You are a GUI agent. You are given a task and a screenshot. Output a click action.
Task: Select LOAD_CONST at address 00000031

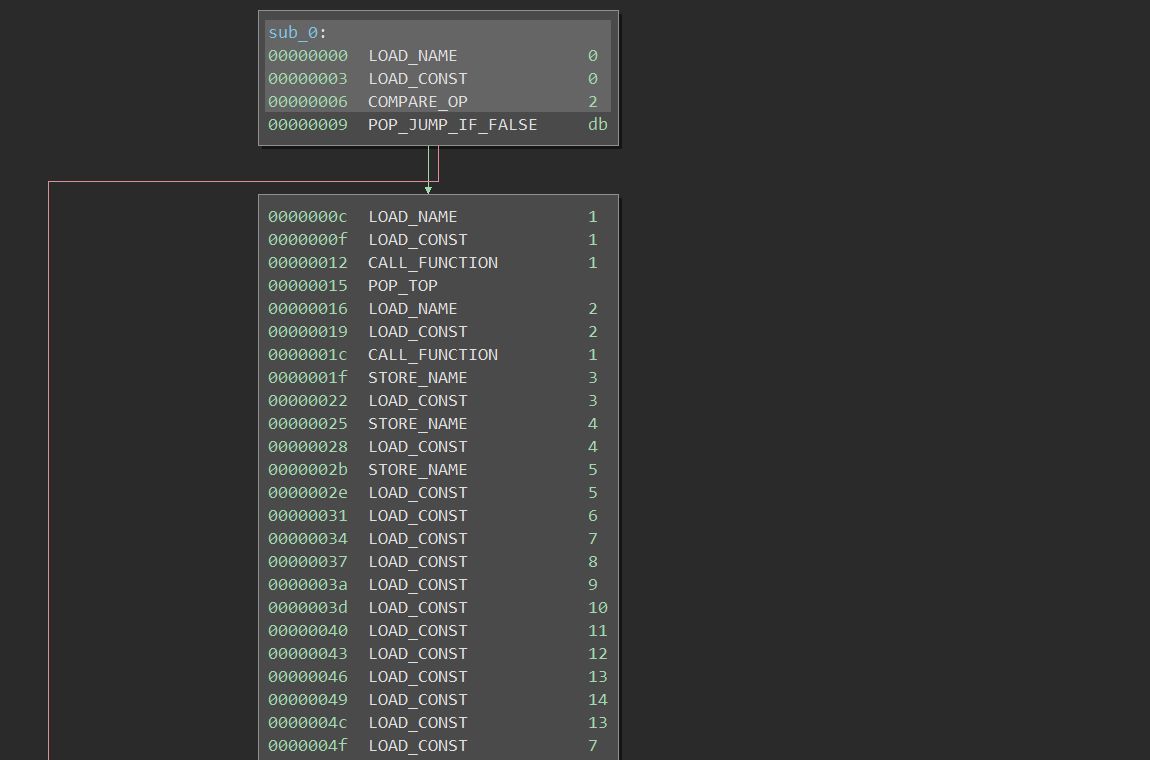click(x=417, y=516)
